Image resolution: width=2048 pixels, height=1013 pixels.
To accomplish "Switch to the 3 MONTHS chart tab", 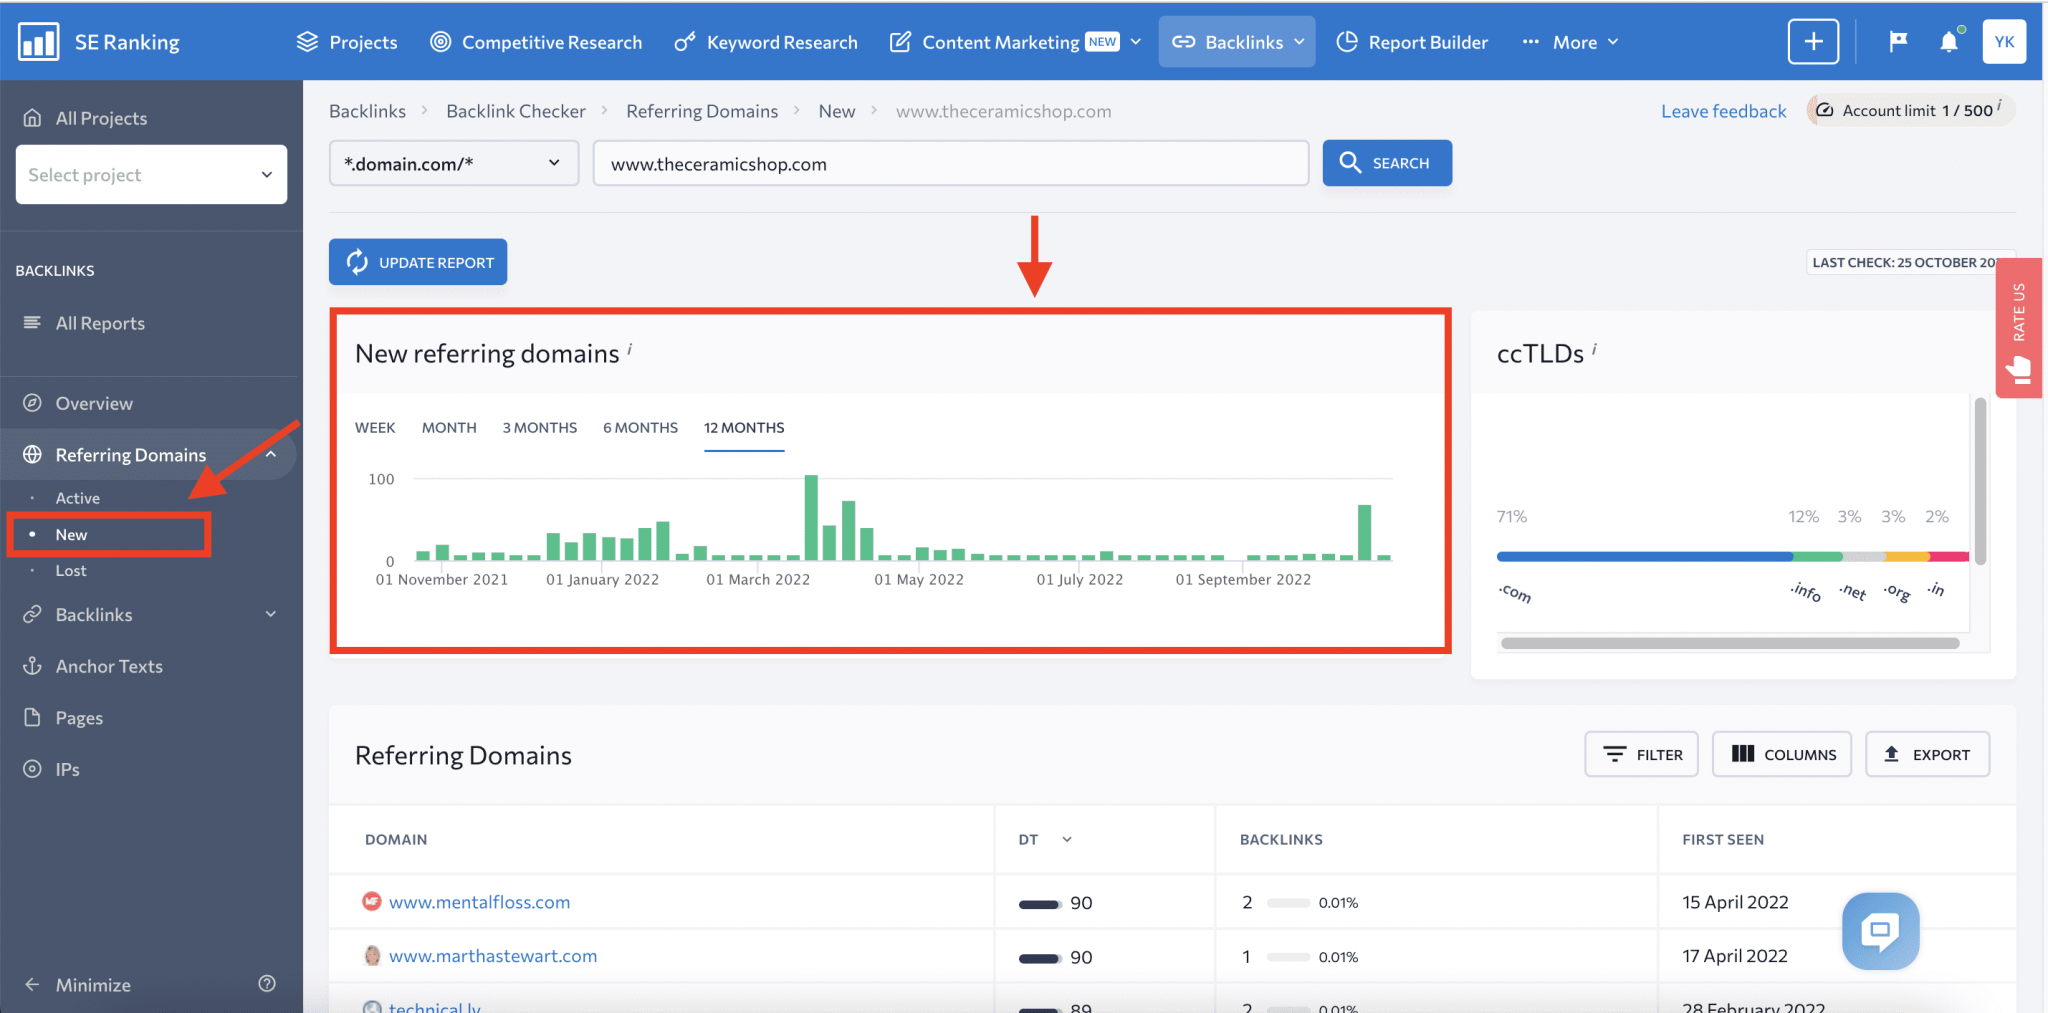I will click(x=539, y=427).
